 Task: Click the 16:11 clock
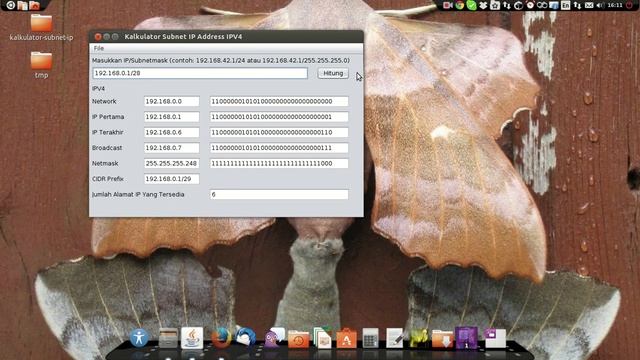tap(614, 5)
